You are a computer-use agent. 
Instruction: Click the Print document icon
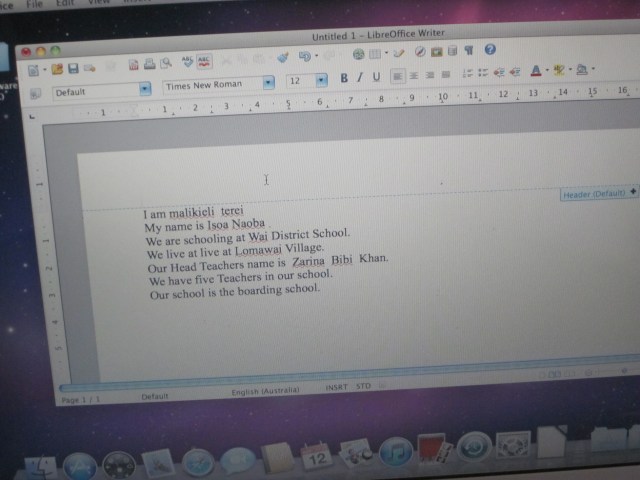(x=149, y=64)
